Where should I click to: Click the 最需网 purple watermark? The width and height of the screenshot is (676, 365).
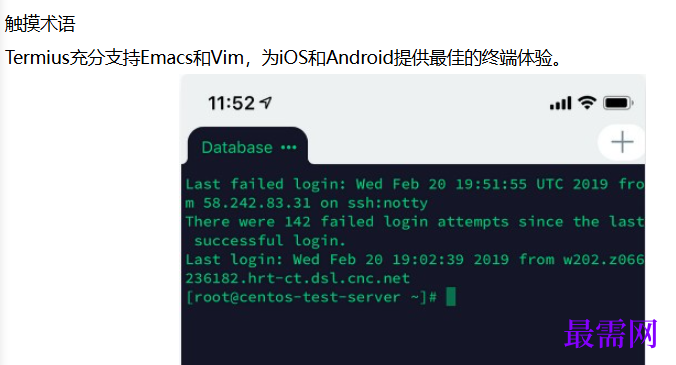pos(610,334)
